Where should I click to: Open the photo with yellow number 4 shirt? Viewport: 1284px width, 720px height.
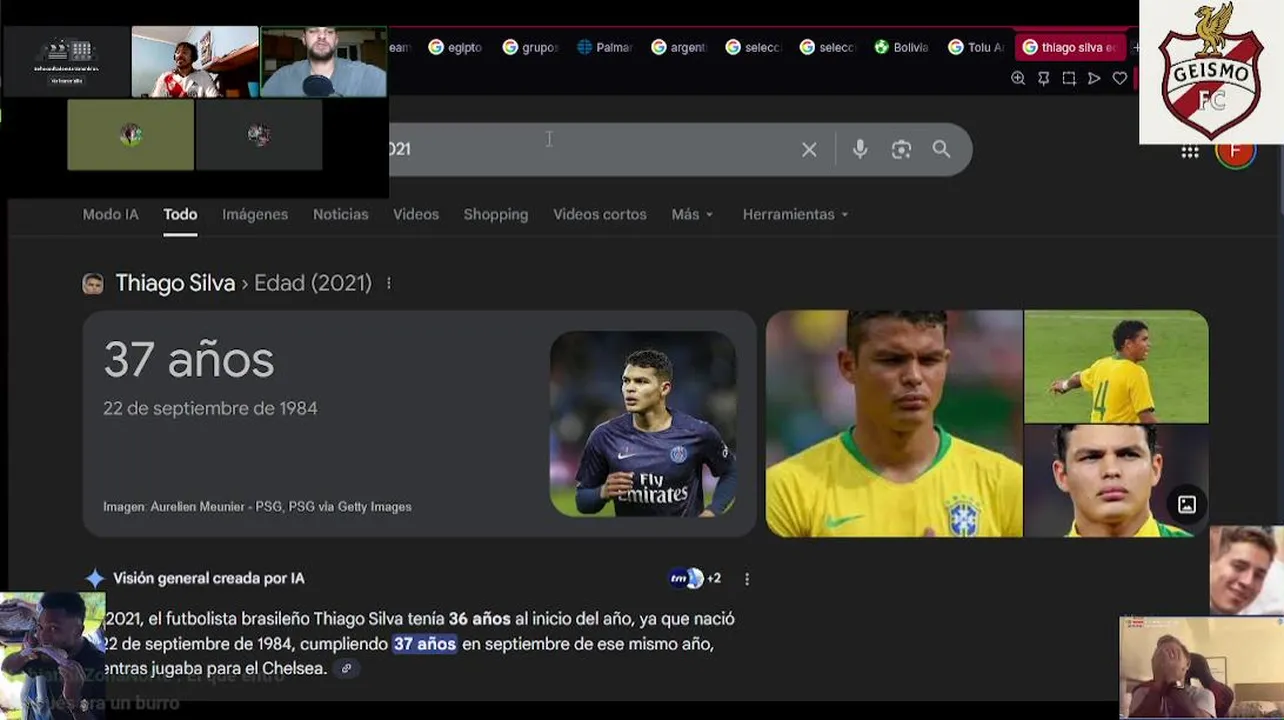tap(1116, 366)
